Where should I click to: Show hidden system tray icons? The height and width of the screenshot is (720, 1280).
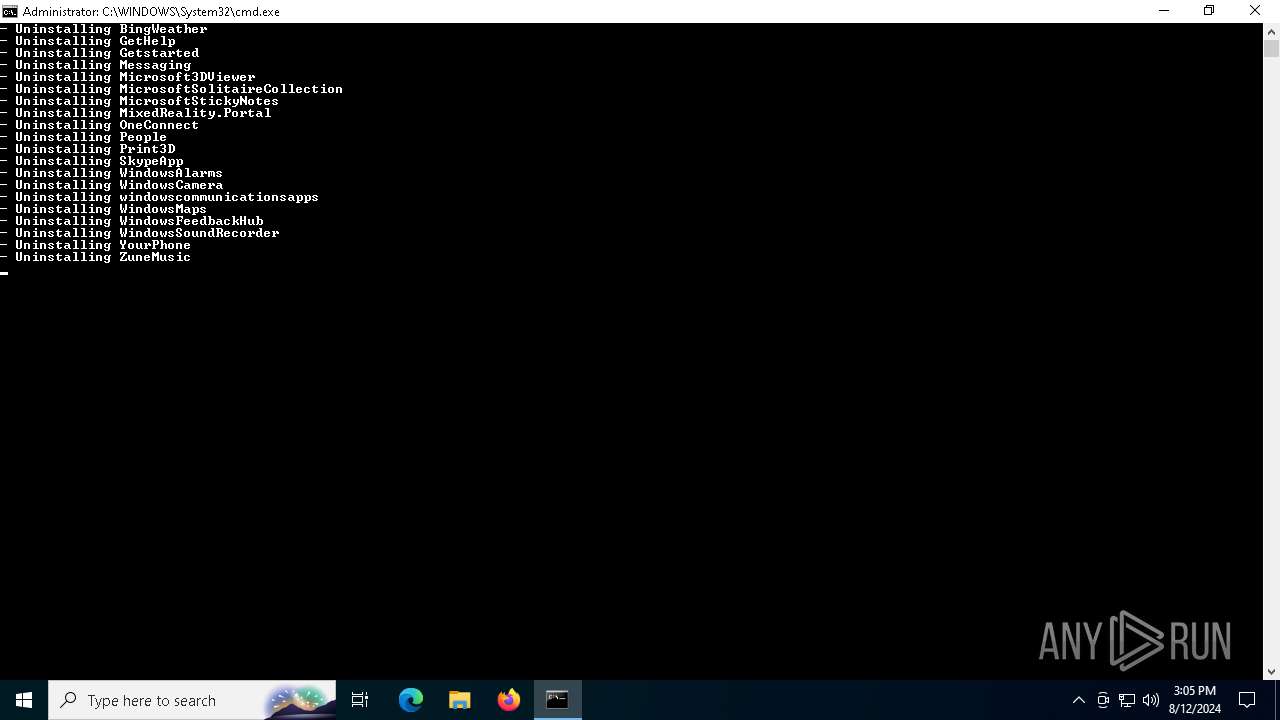[x=1078, y=700]
